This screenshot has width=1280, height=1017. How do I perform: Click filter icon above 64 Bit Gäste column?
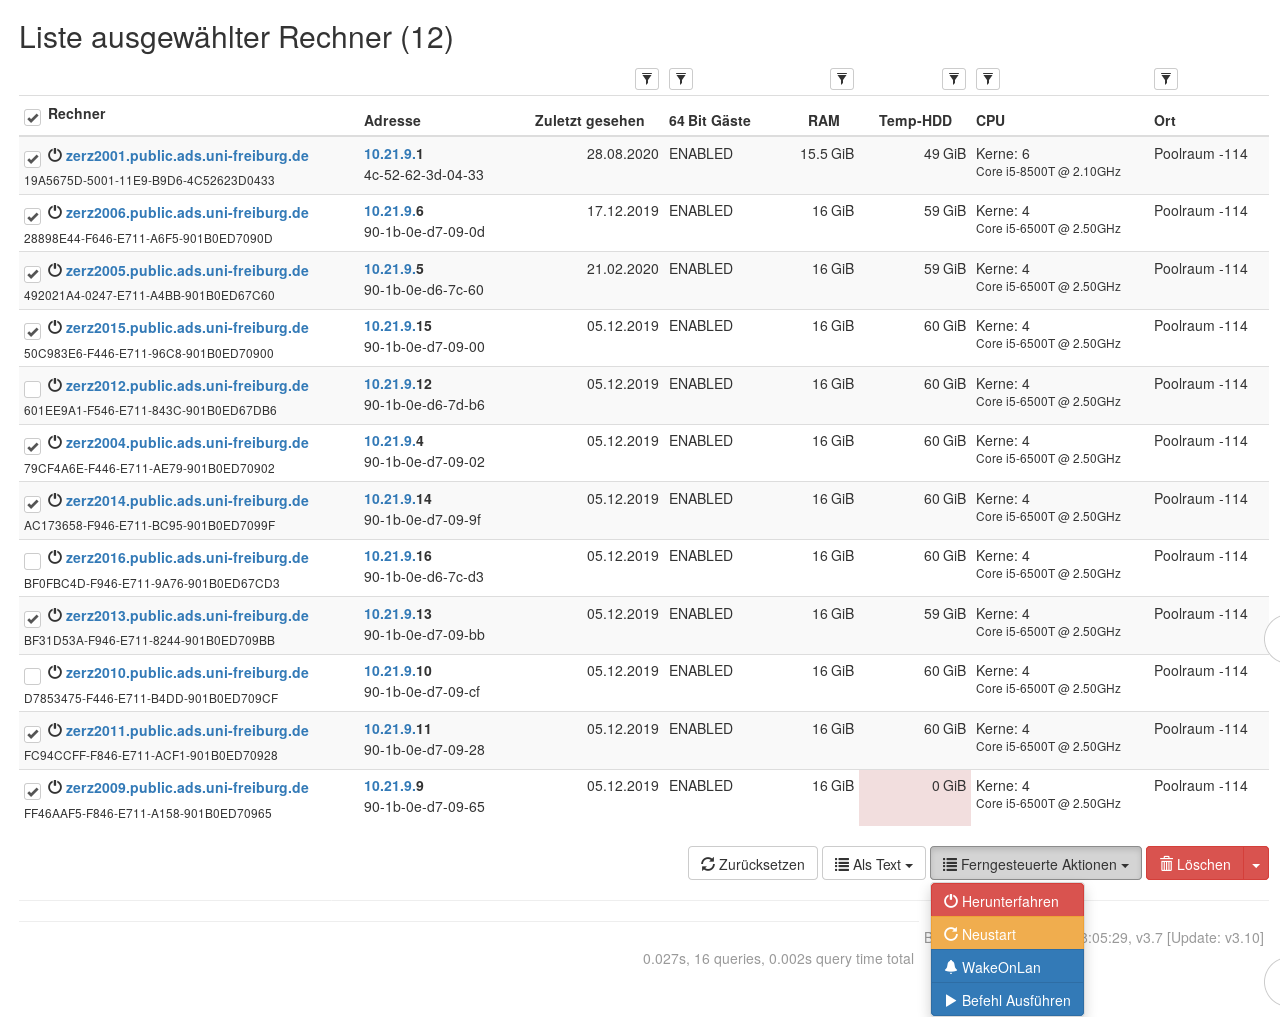(681, 79)
